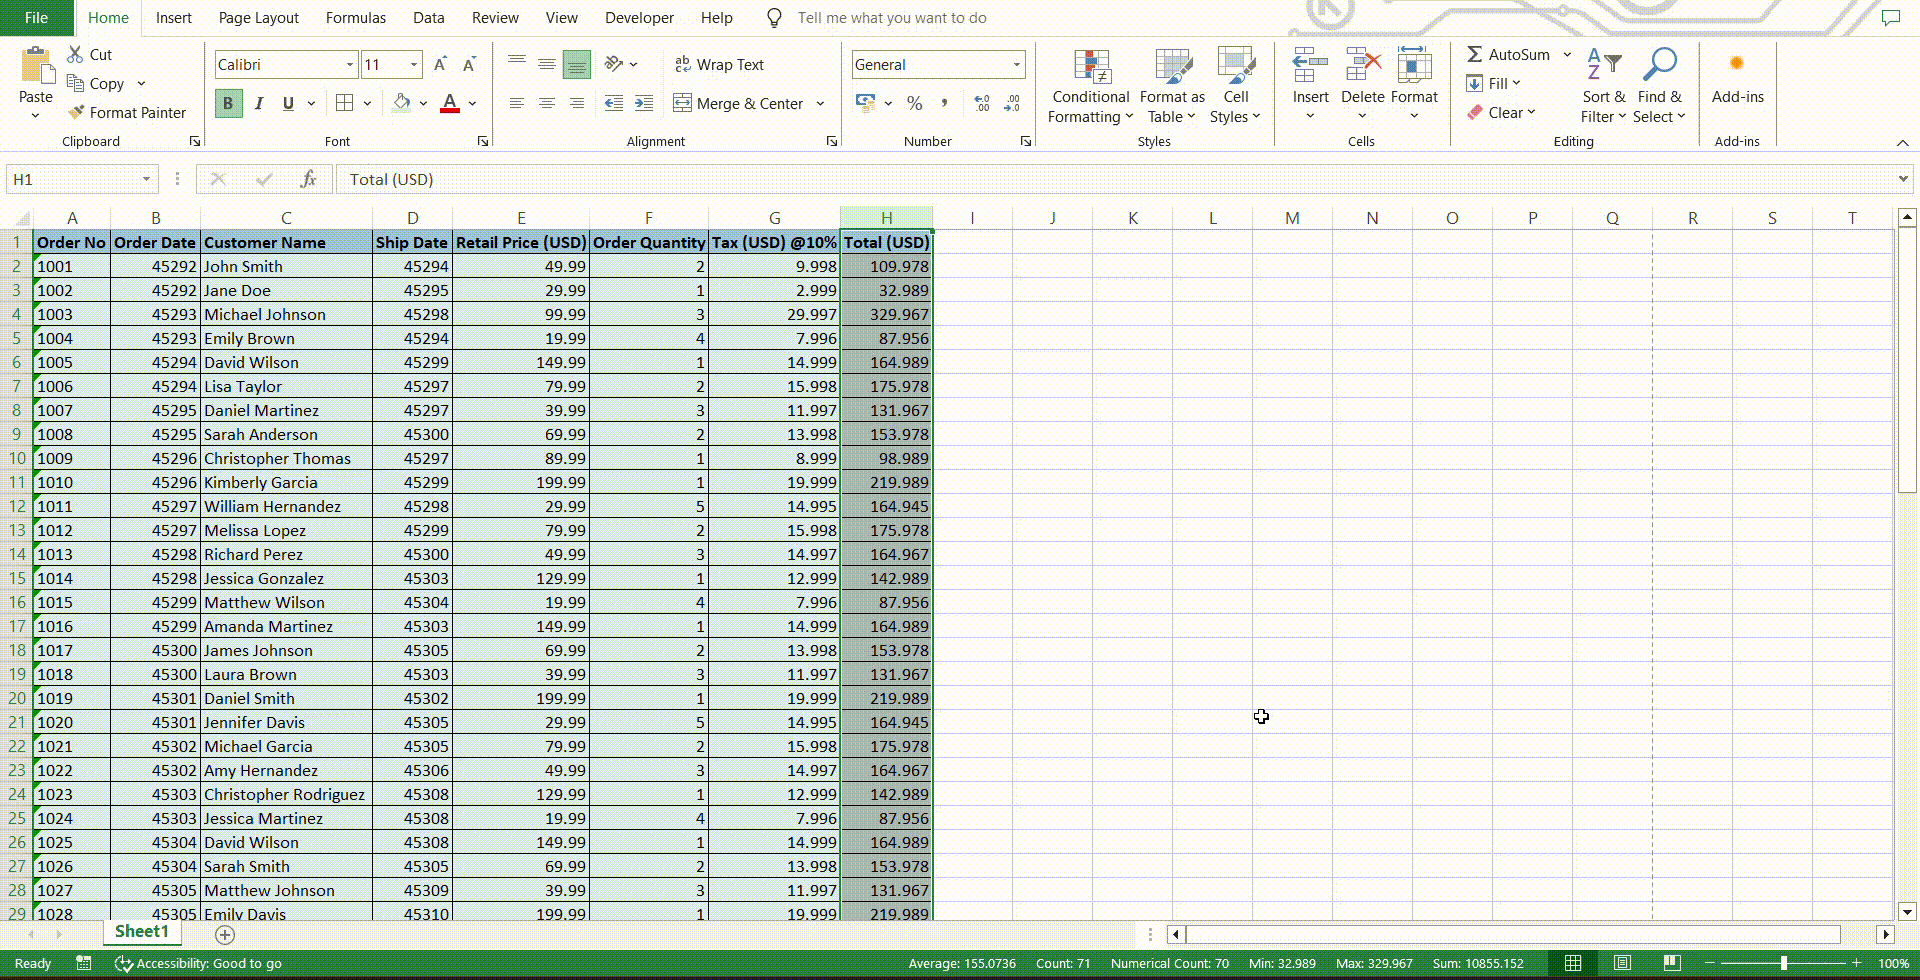Click the Add-ins button
The image size is (1920, 980).
tap(1737, 77)
